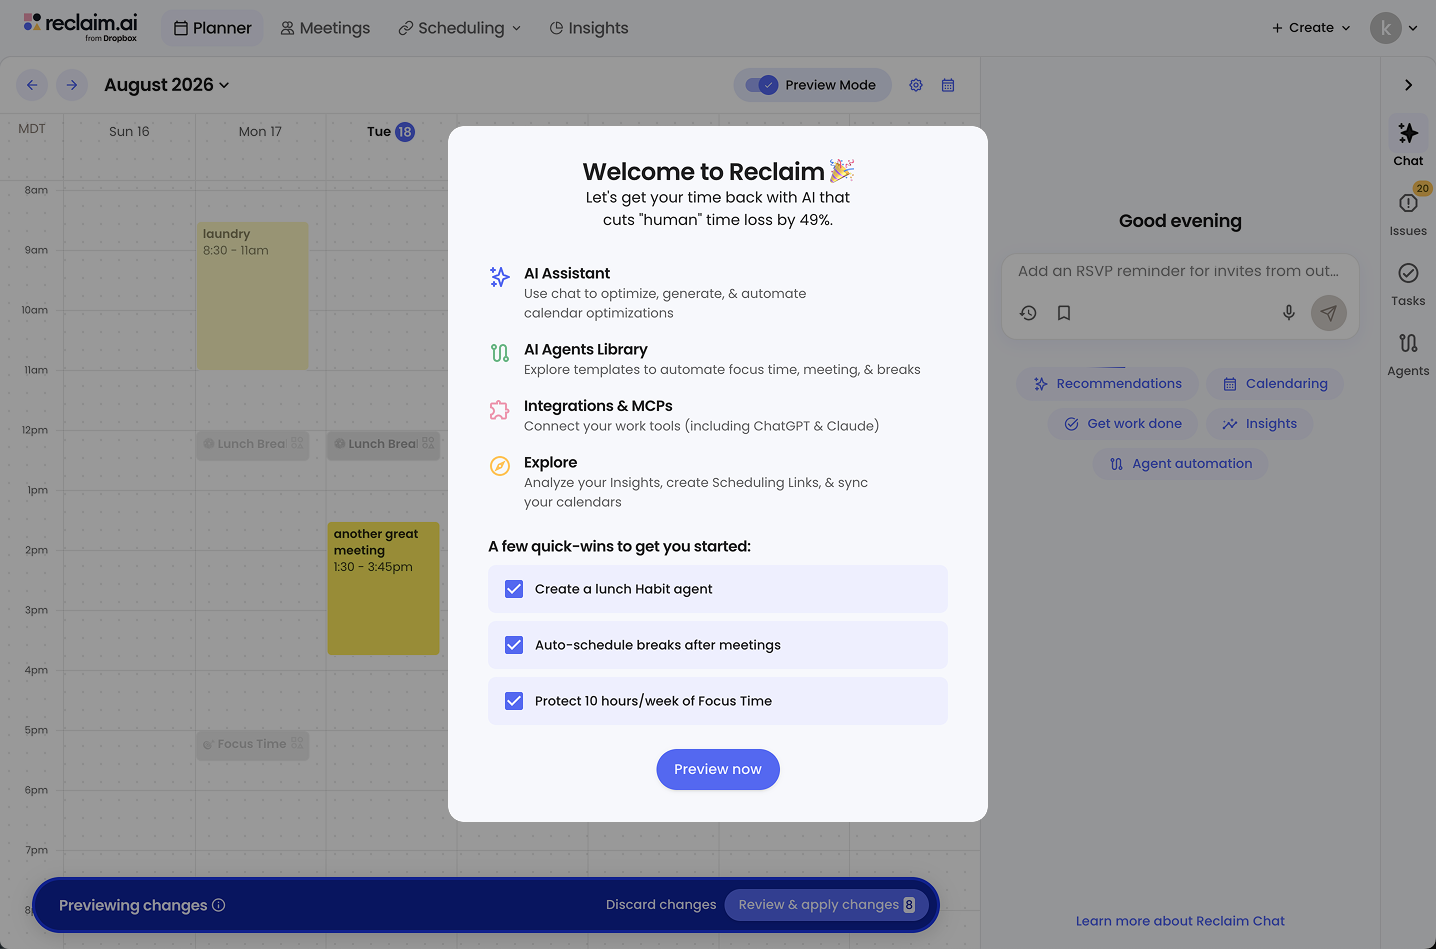
Task: Click Review & apply changes button
Action: (826, 905)
